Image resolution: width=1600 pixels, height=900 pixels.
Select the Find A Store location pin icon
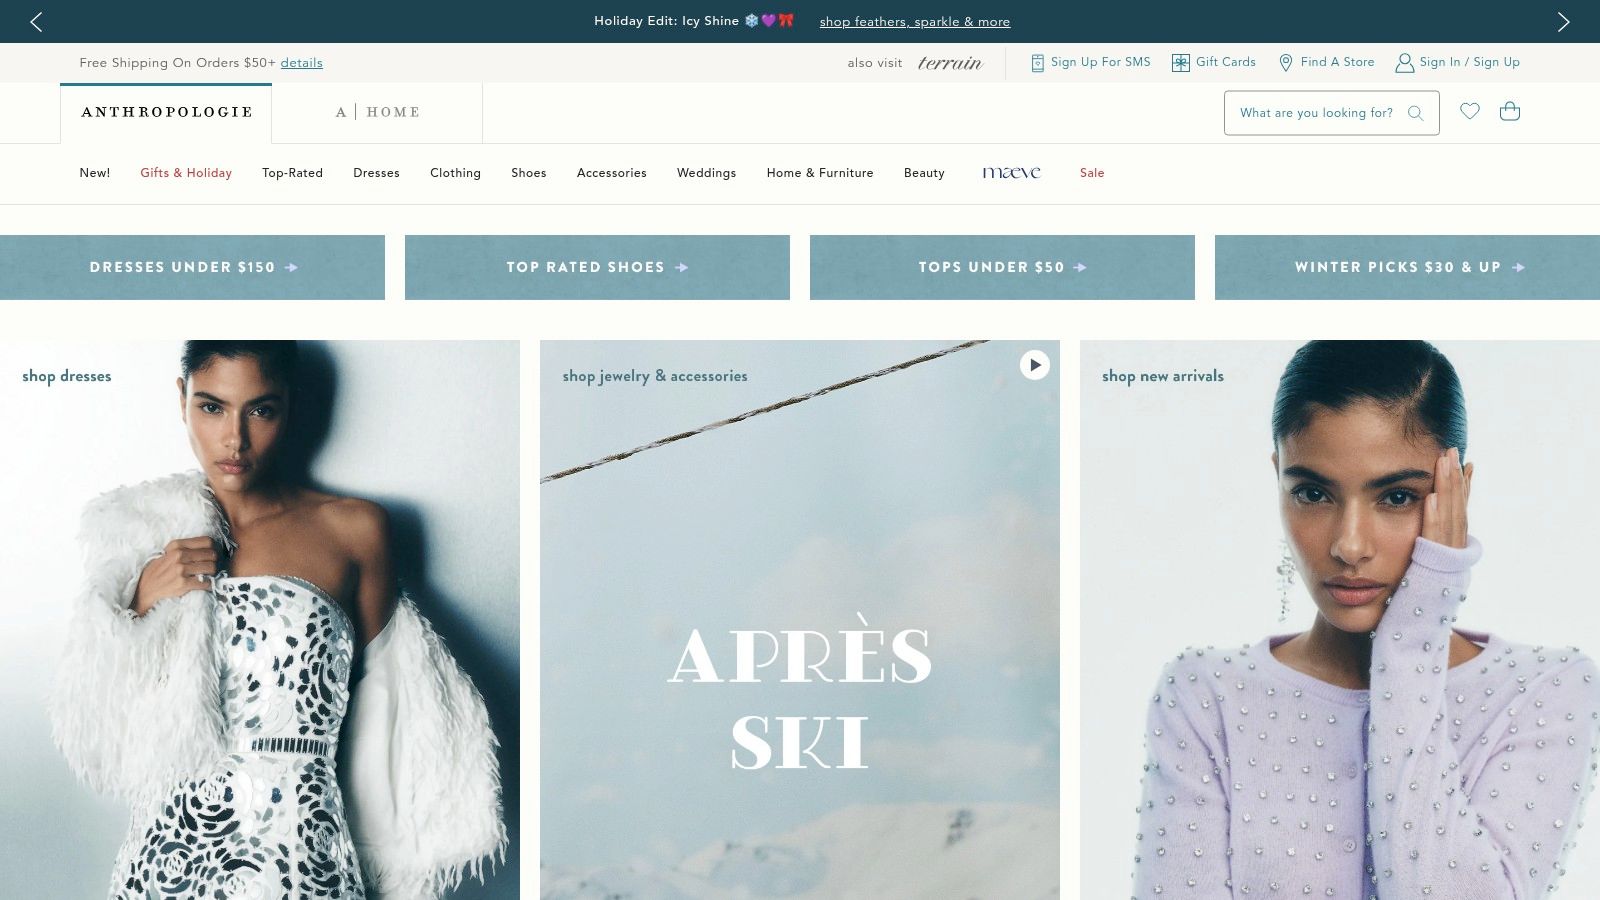tap(1286, 62)
